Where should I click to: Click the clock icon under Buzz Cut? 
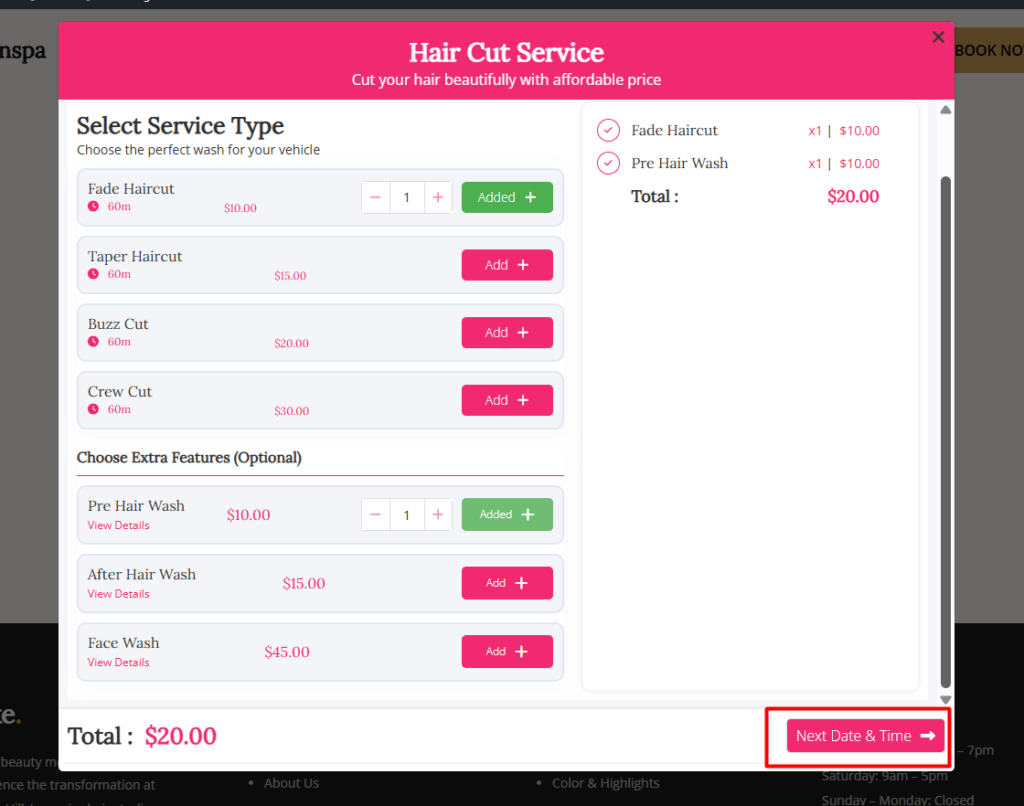click(x=93, y=342)
